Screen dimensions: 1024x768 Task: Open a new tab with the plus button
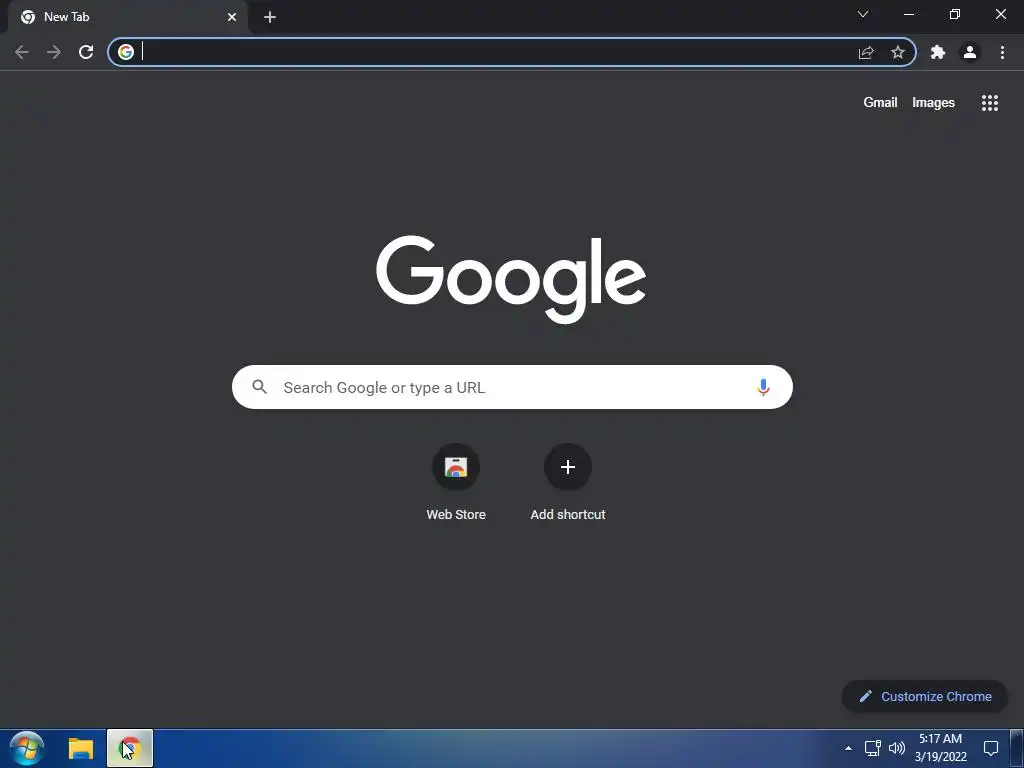(x=270, y=17)
